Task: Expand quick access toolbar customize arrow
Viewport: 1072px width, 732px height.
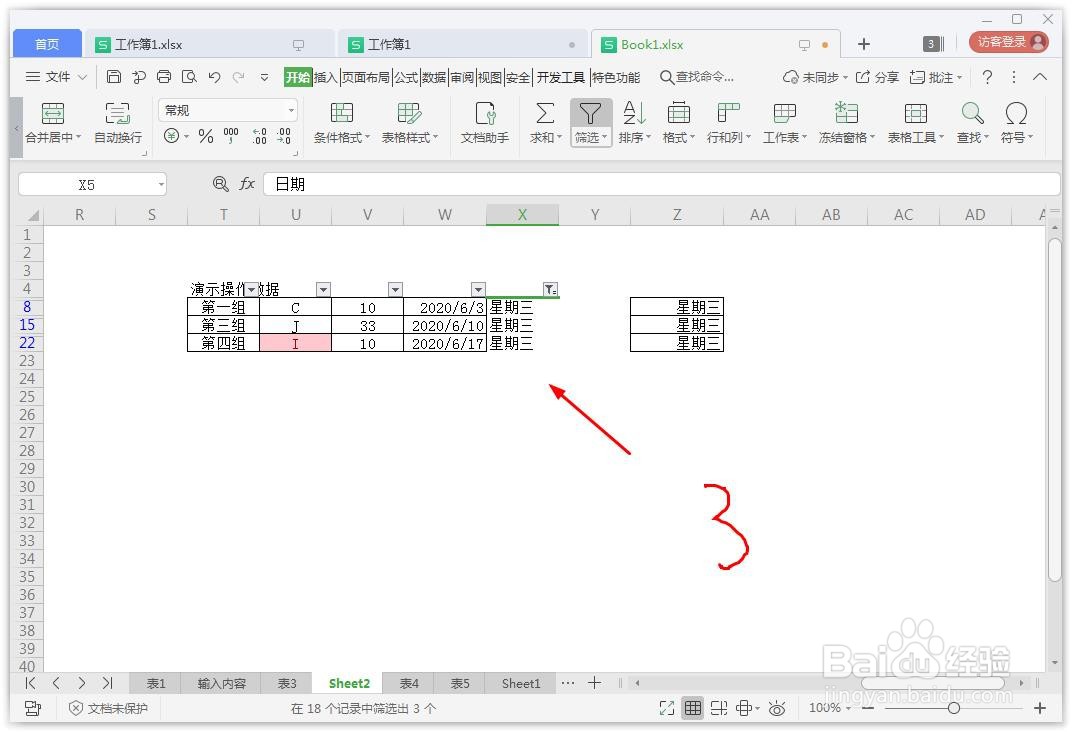Action: pos(265,77)
